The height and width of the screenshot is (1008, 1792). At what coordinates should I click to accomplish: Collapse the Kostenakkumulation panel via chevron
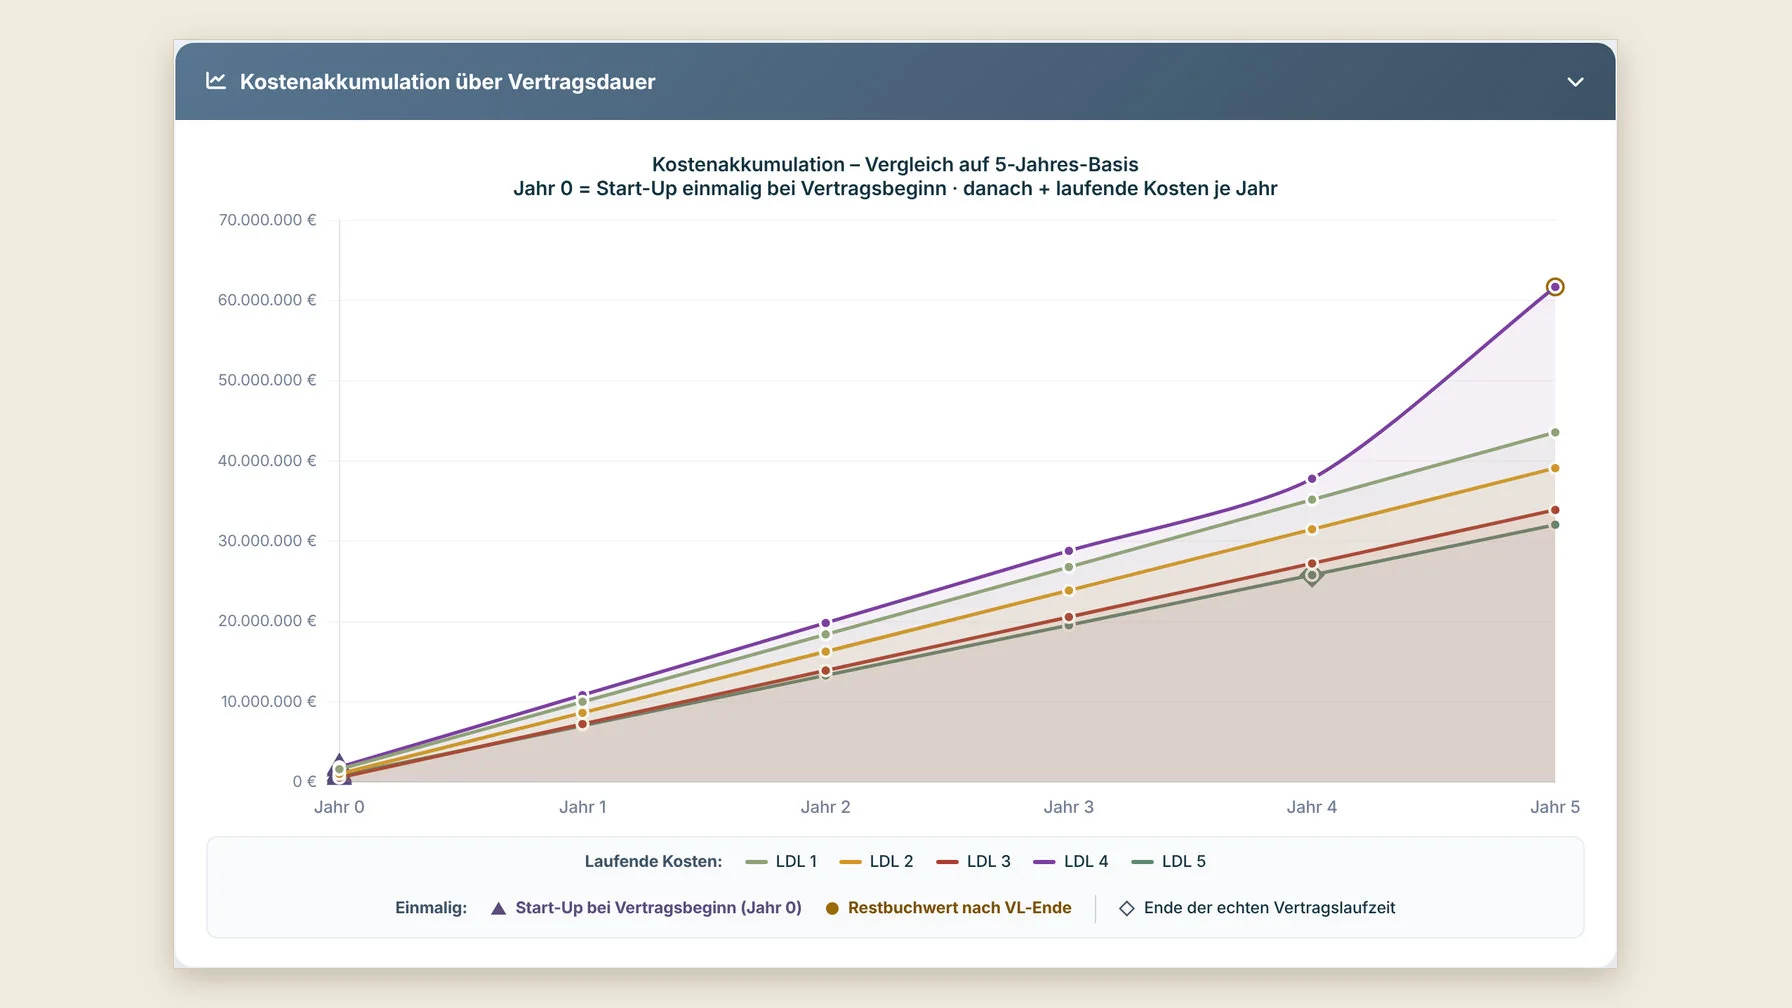[x=1575, y=82]
